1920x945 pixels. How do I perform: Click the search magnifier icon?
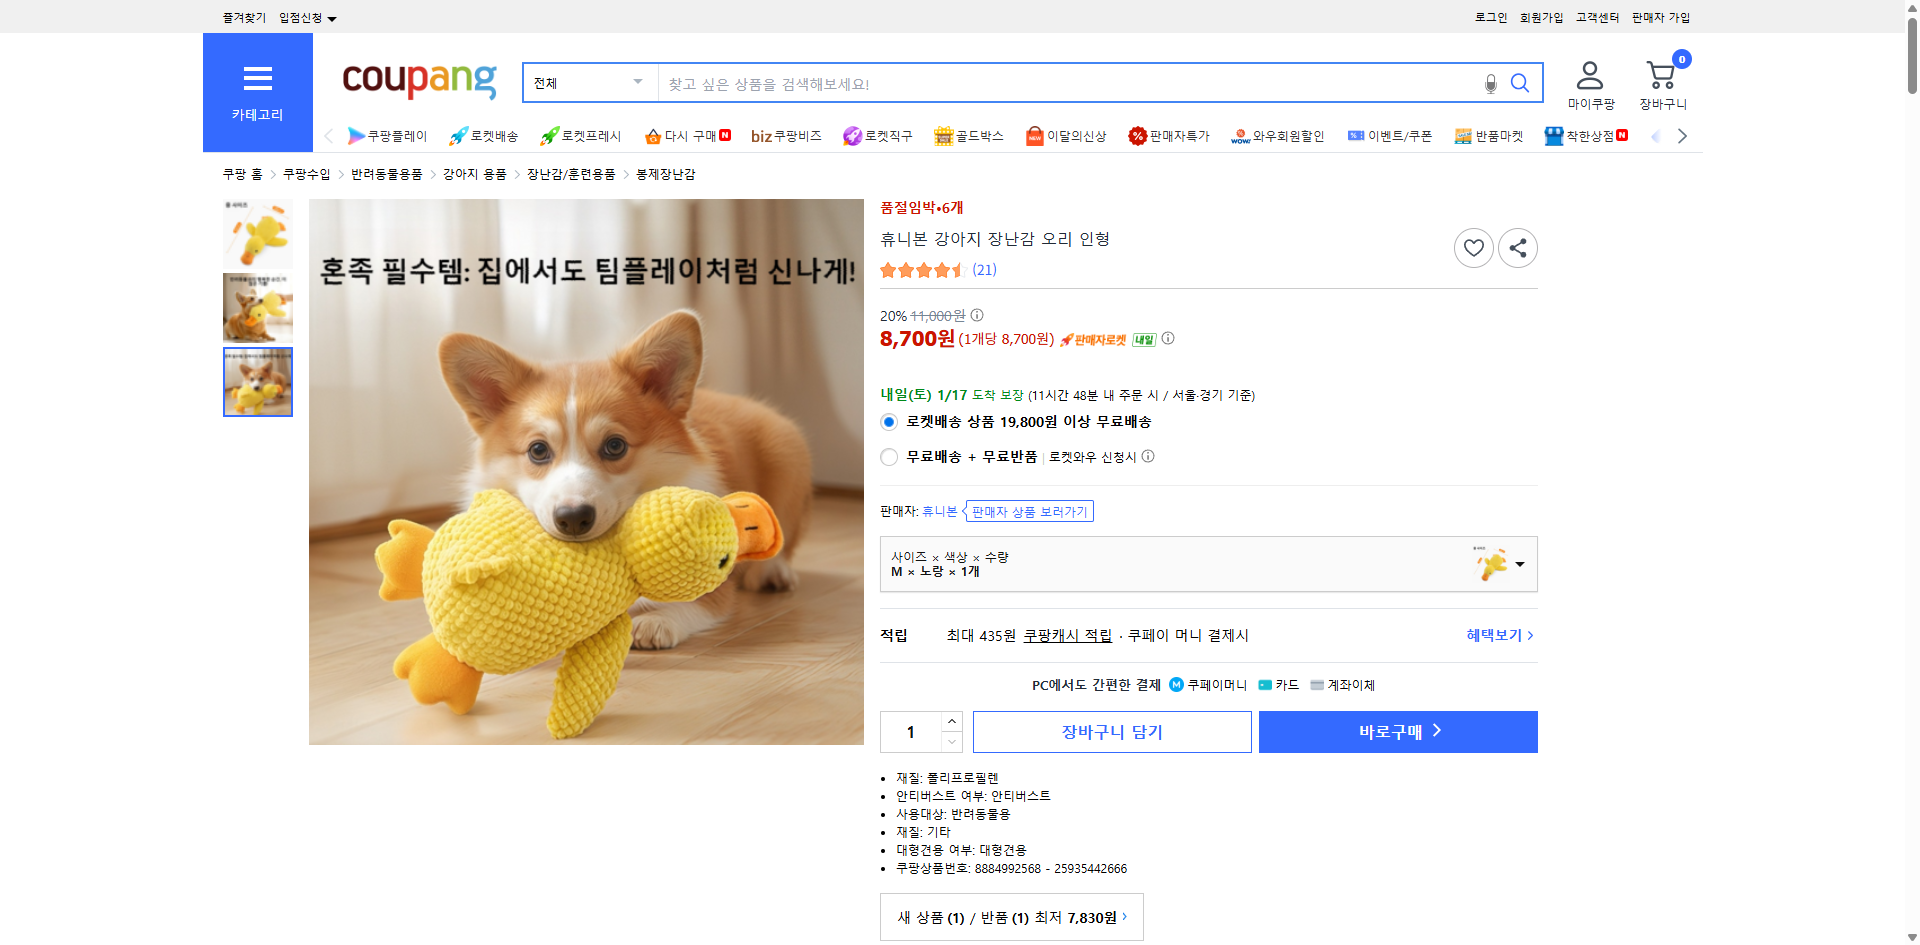(x=1519, y=83)
